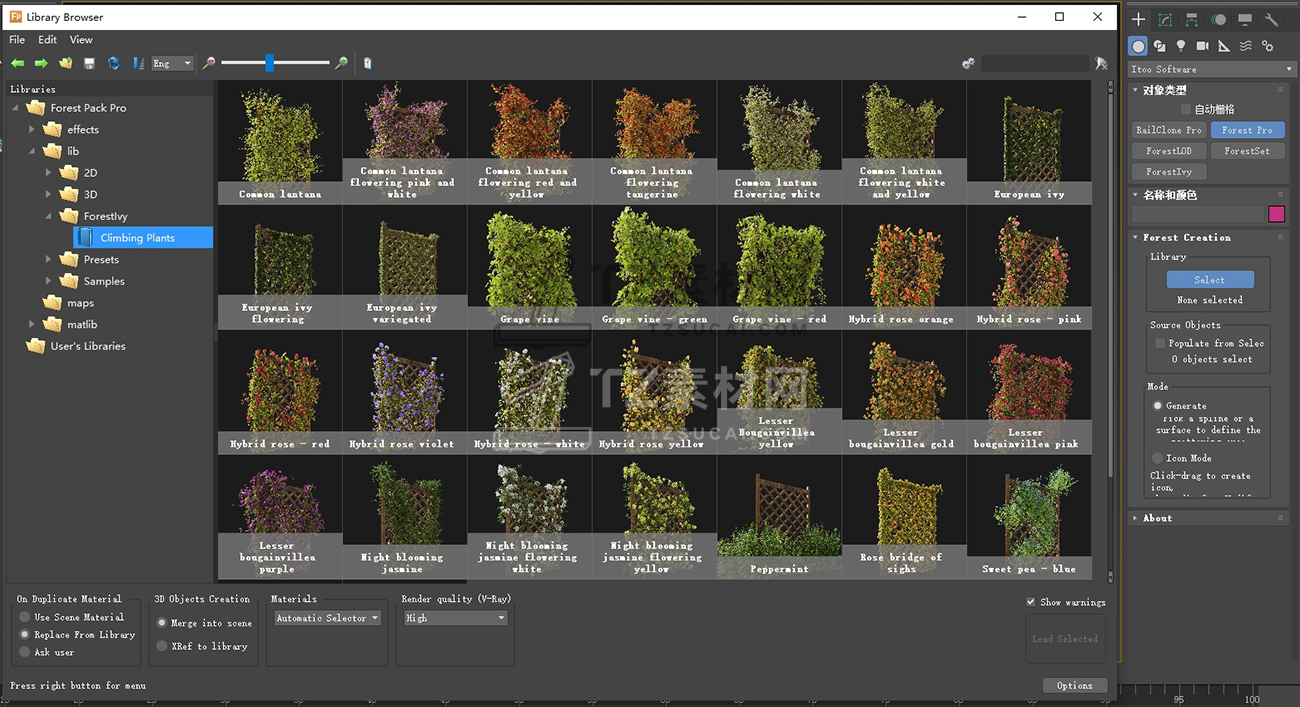Select the Helpers triangle ruler icon
The width and height of the screenshot is (1300, 707).
point(1224,46)
